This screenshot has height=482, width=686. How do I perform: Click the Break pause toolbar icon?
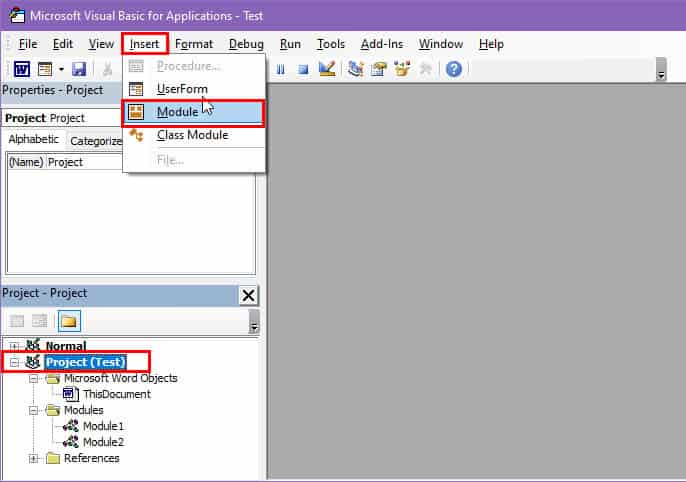pos(280,69)
